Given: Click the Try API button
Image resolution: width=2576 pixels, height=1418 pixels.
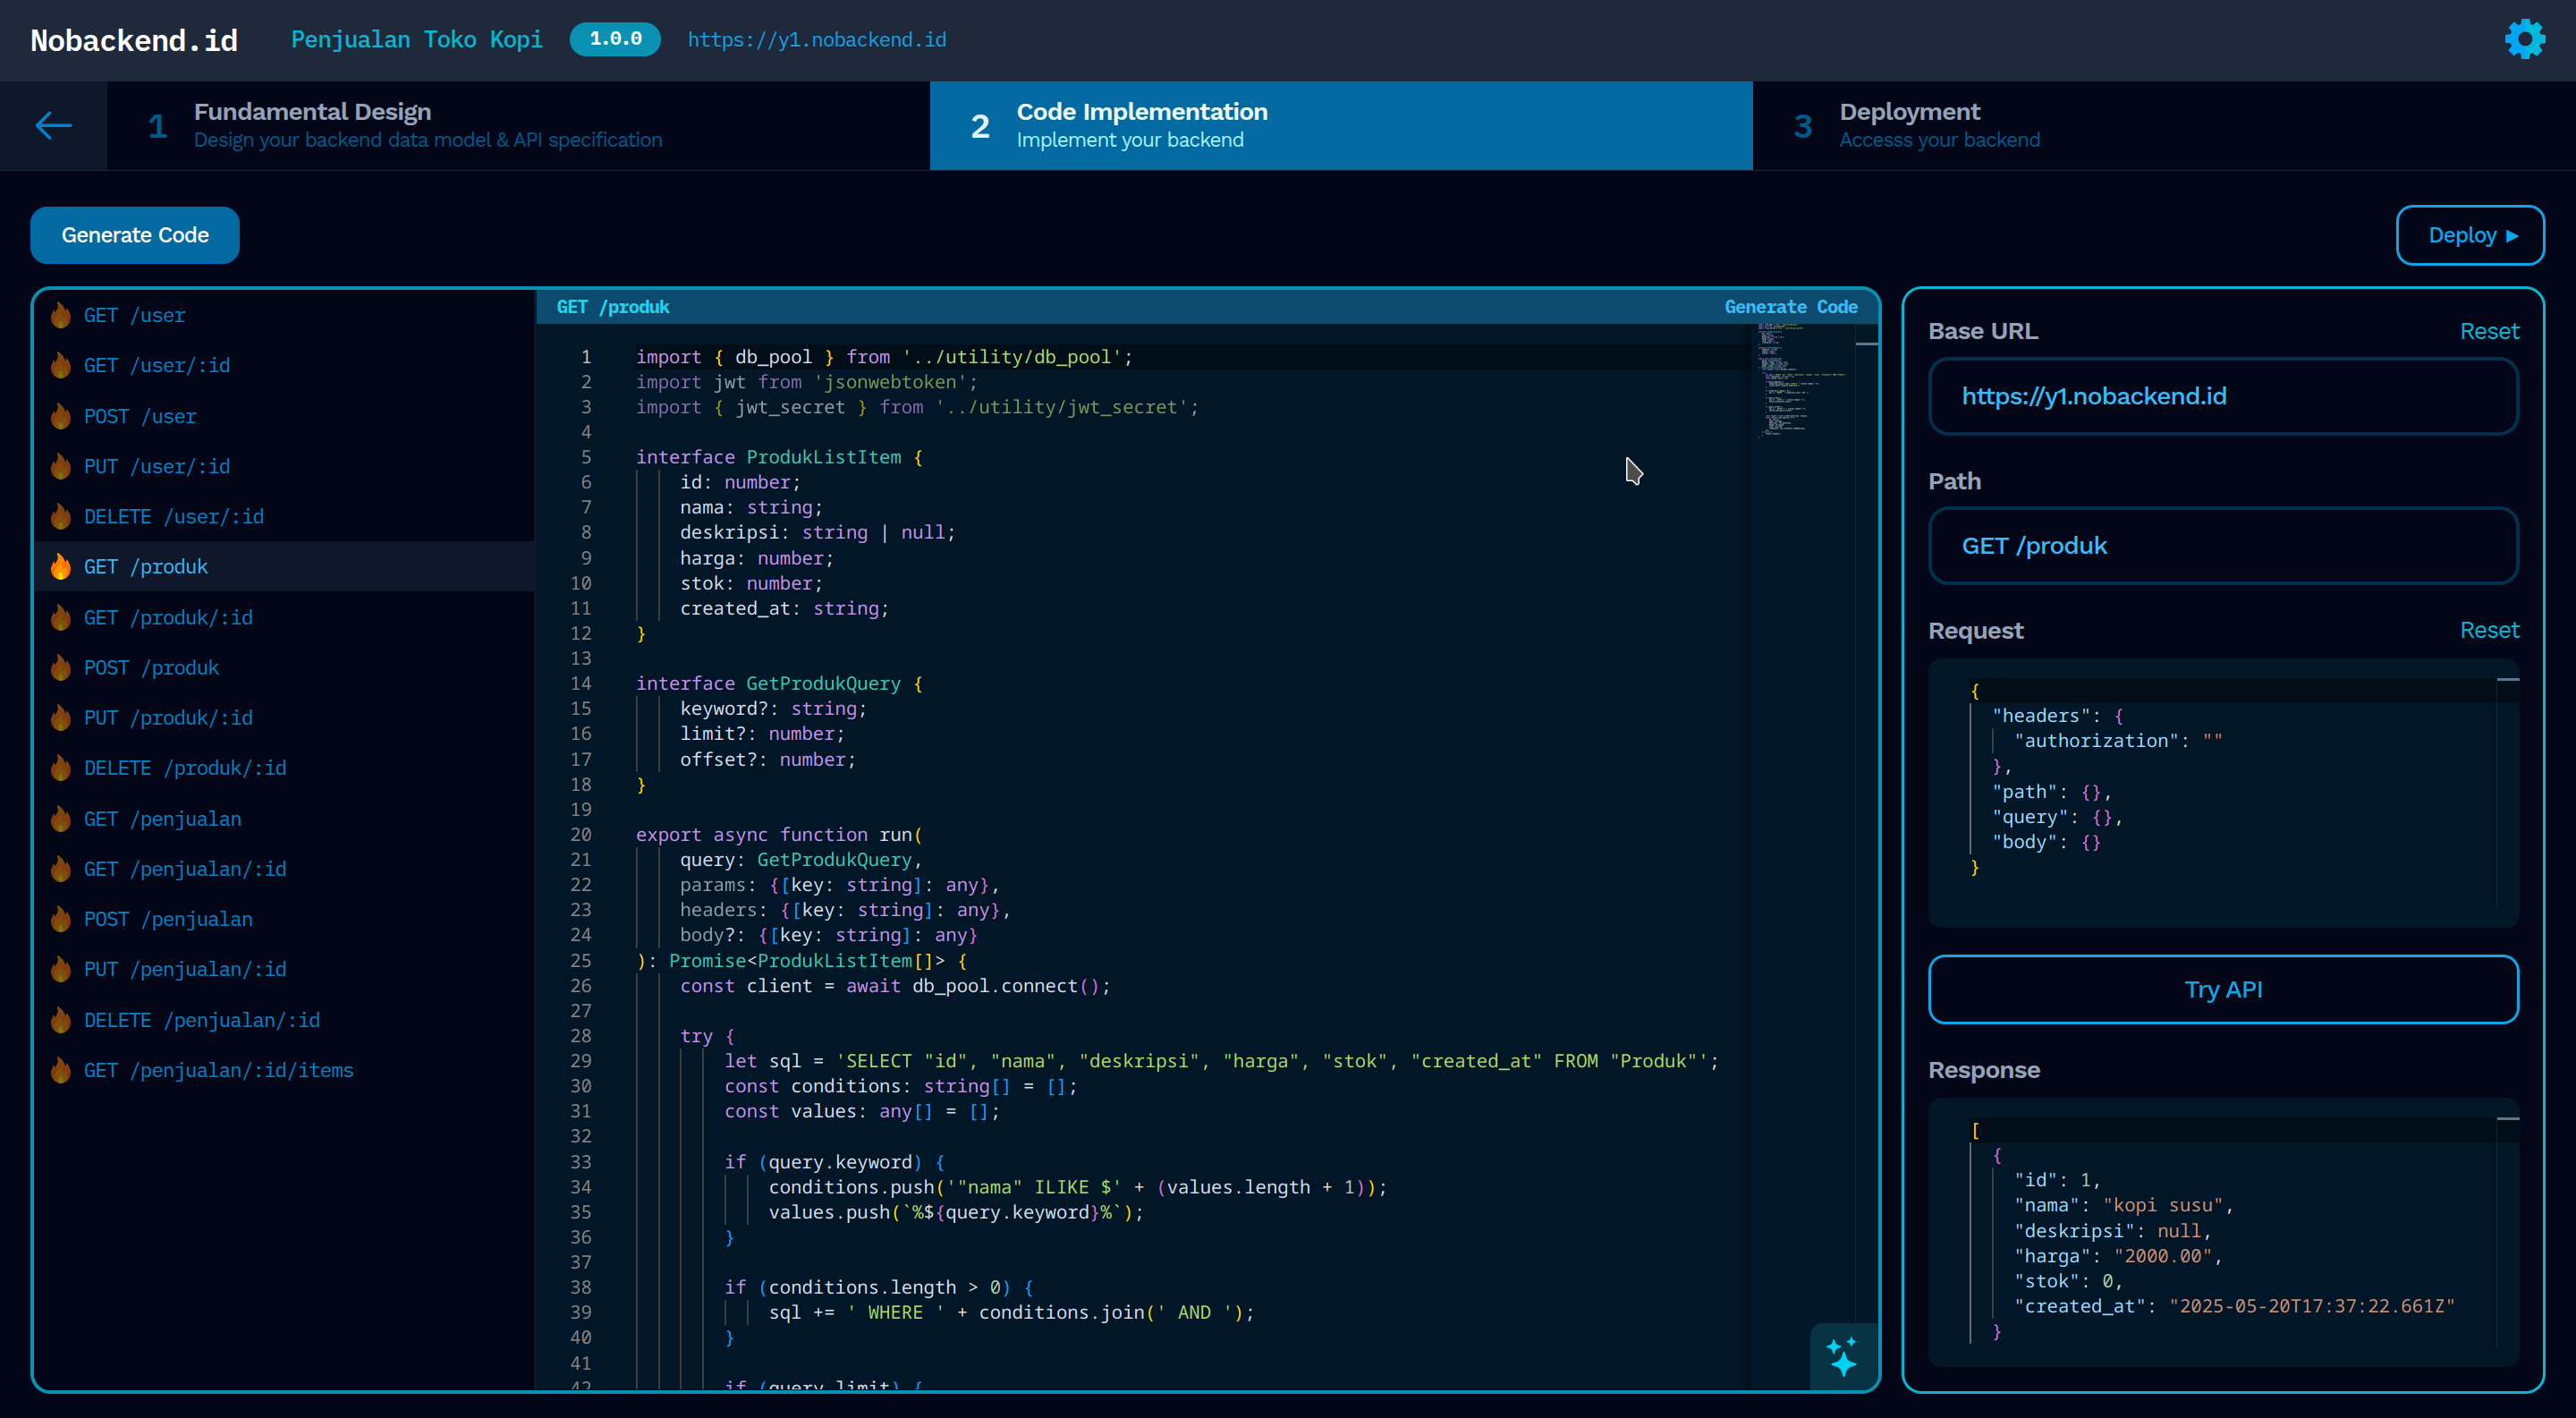Looking at the screenshot, I should pyautogui.click(x=2223, y=989).
